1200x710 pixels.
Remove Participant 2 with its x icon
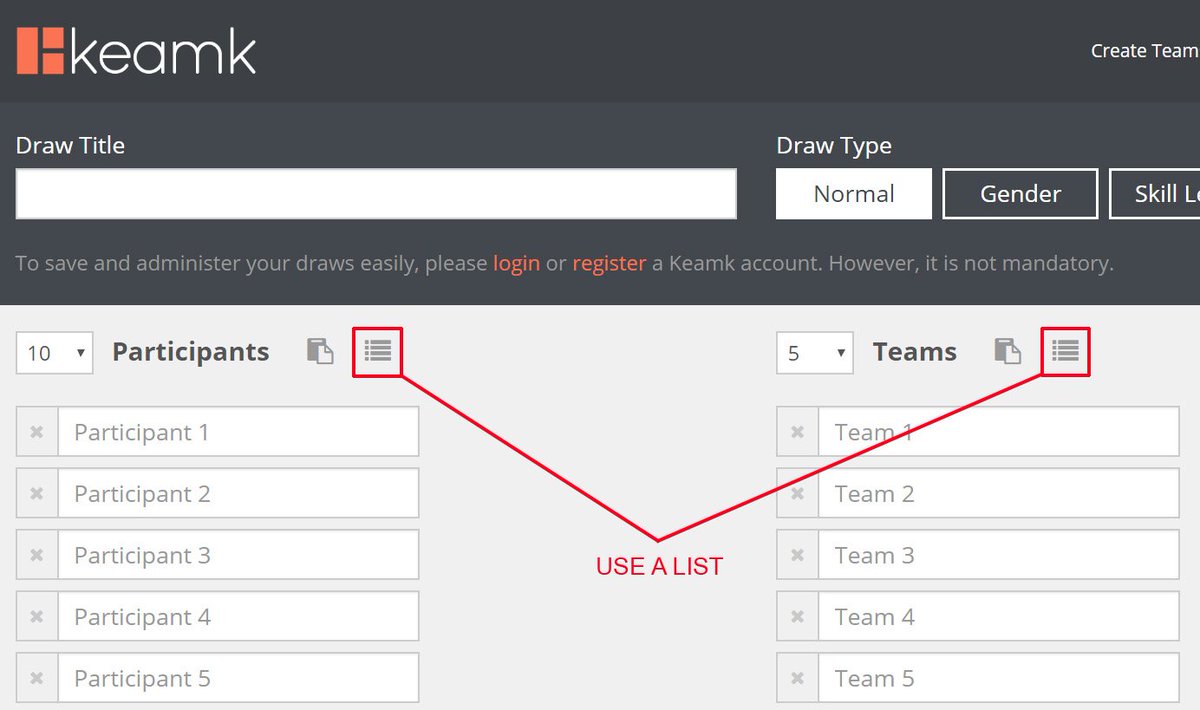point(37,494)
